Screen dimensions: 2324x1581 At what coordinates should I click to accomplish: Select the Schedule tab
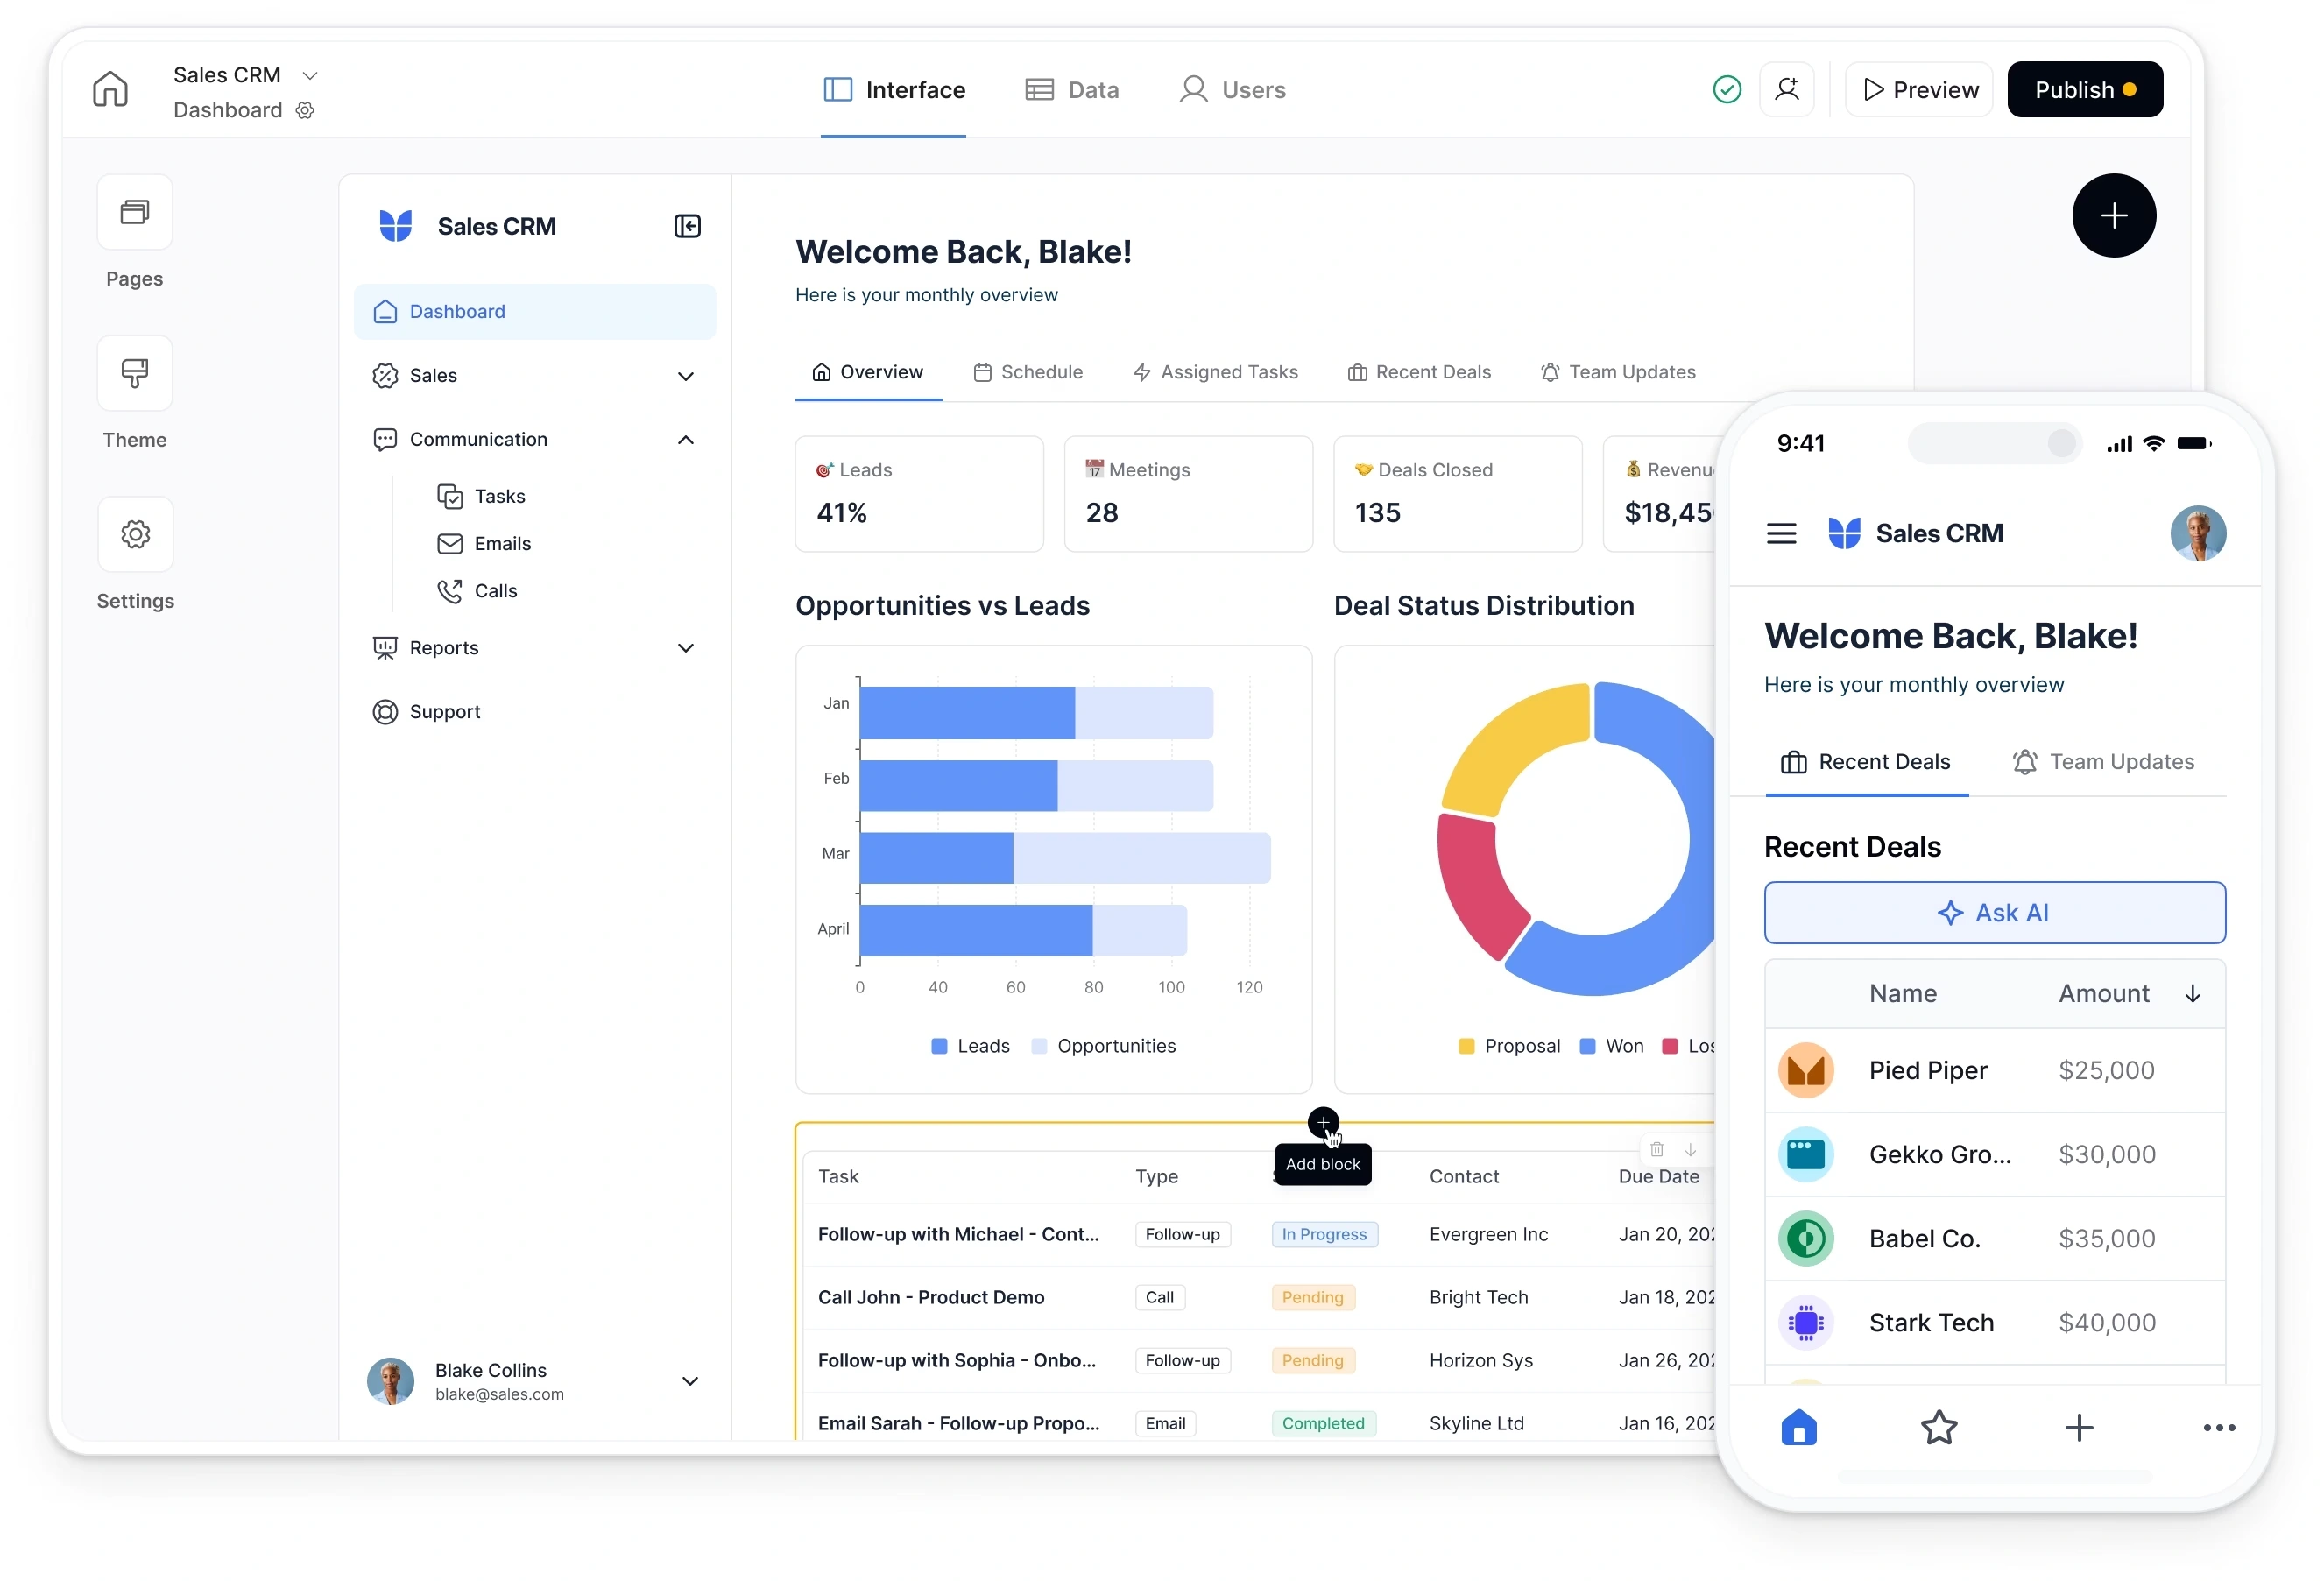click(x=1028, y=372)
